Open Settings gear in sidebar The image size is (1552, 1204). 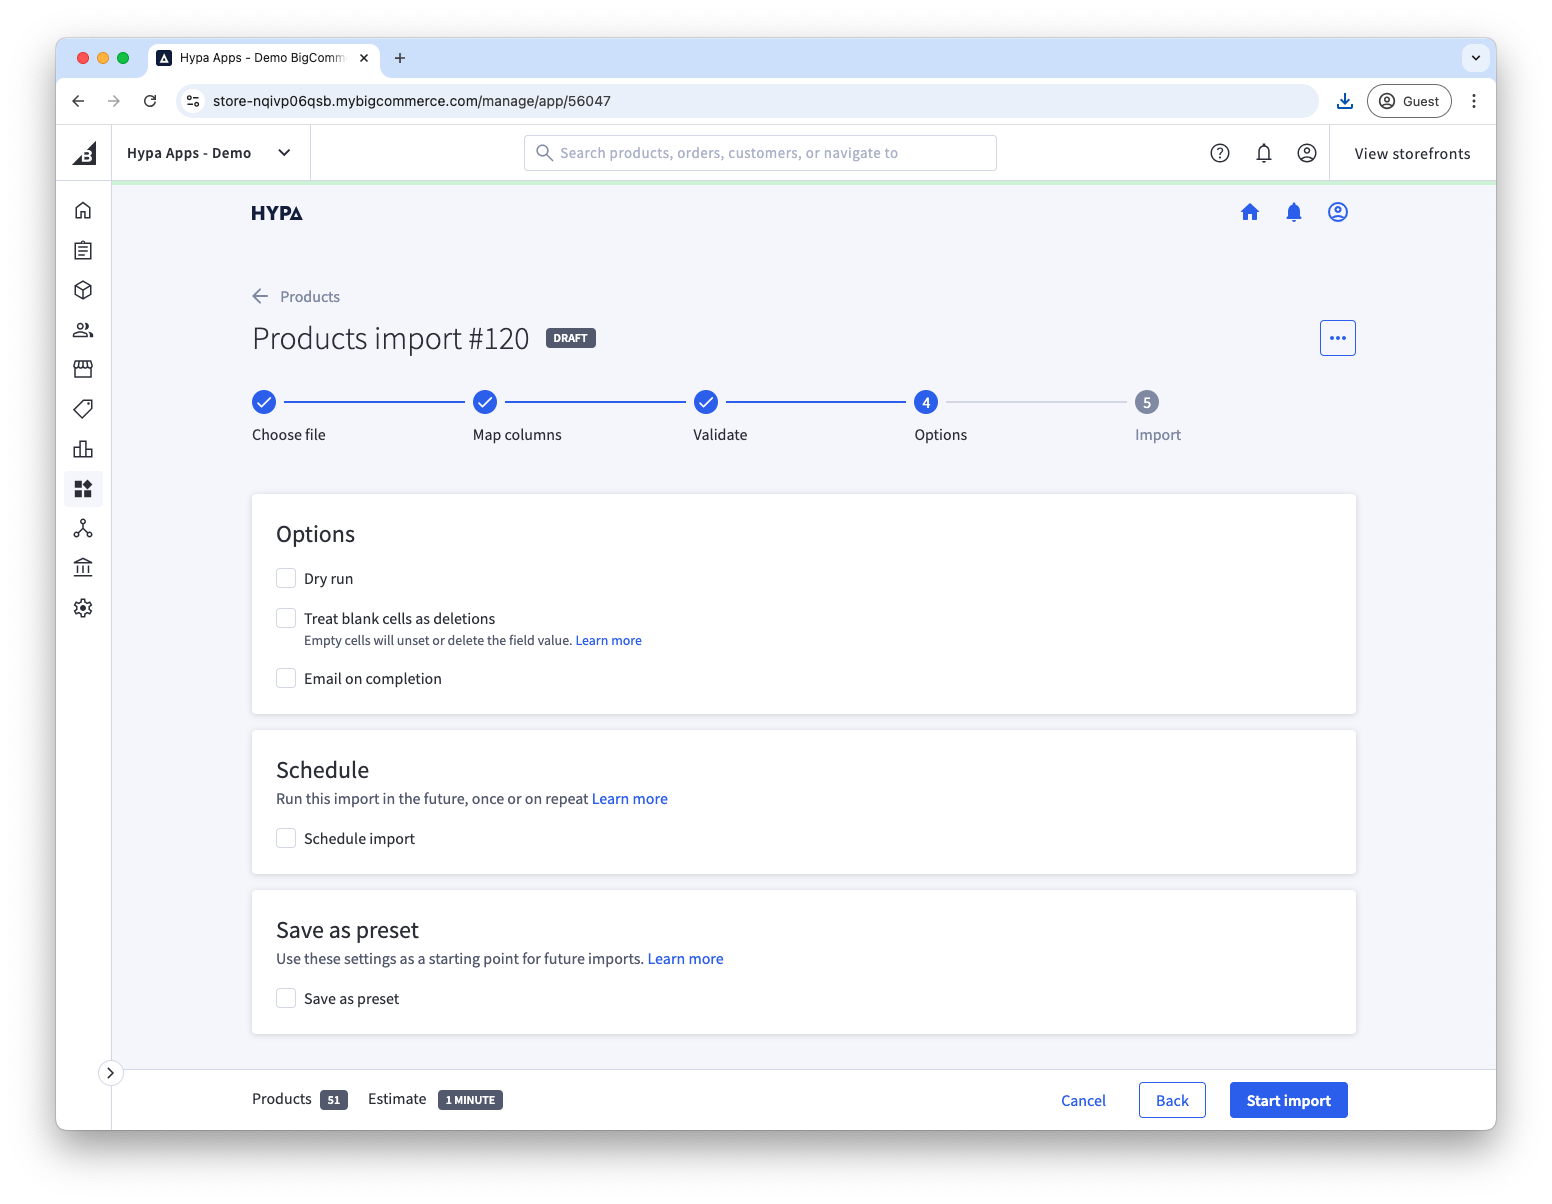click(x=83, y=608)
